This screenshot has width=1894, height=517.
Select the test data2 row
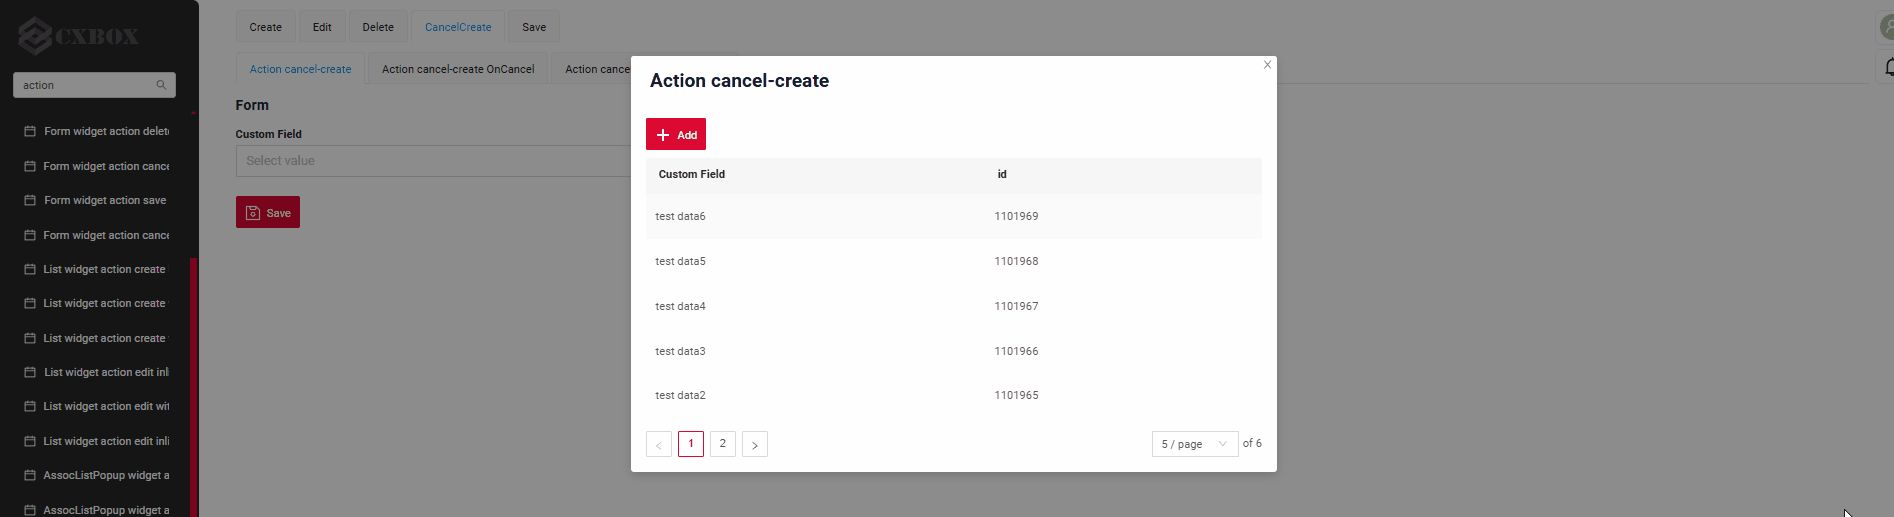click(954, 395)
